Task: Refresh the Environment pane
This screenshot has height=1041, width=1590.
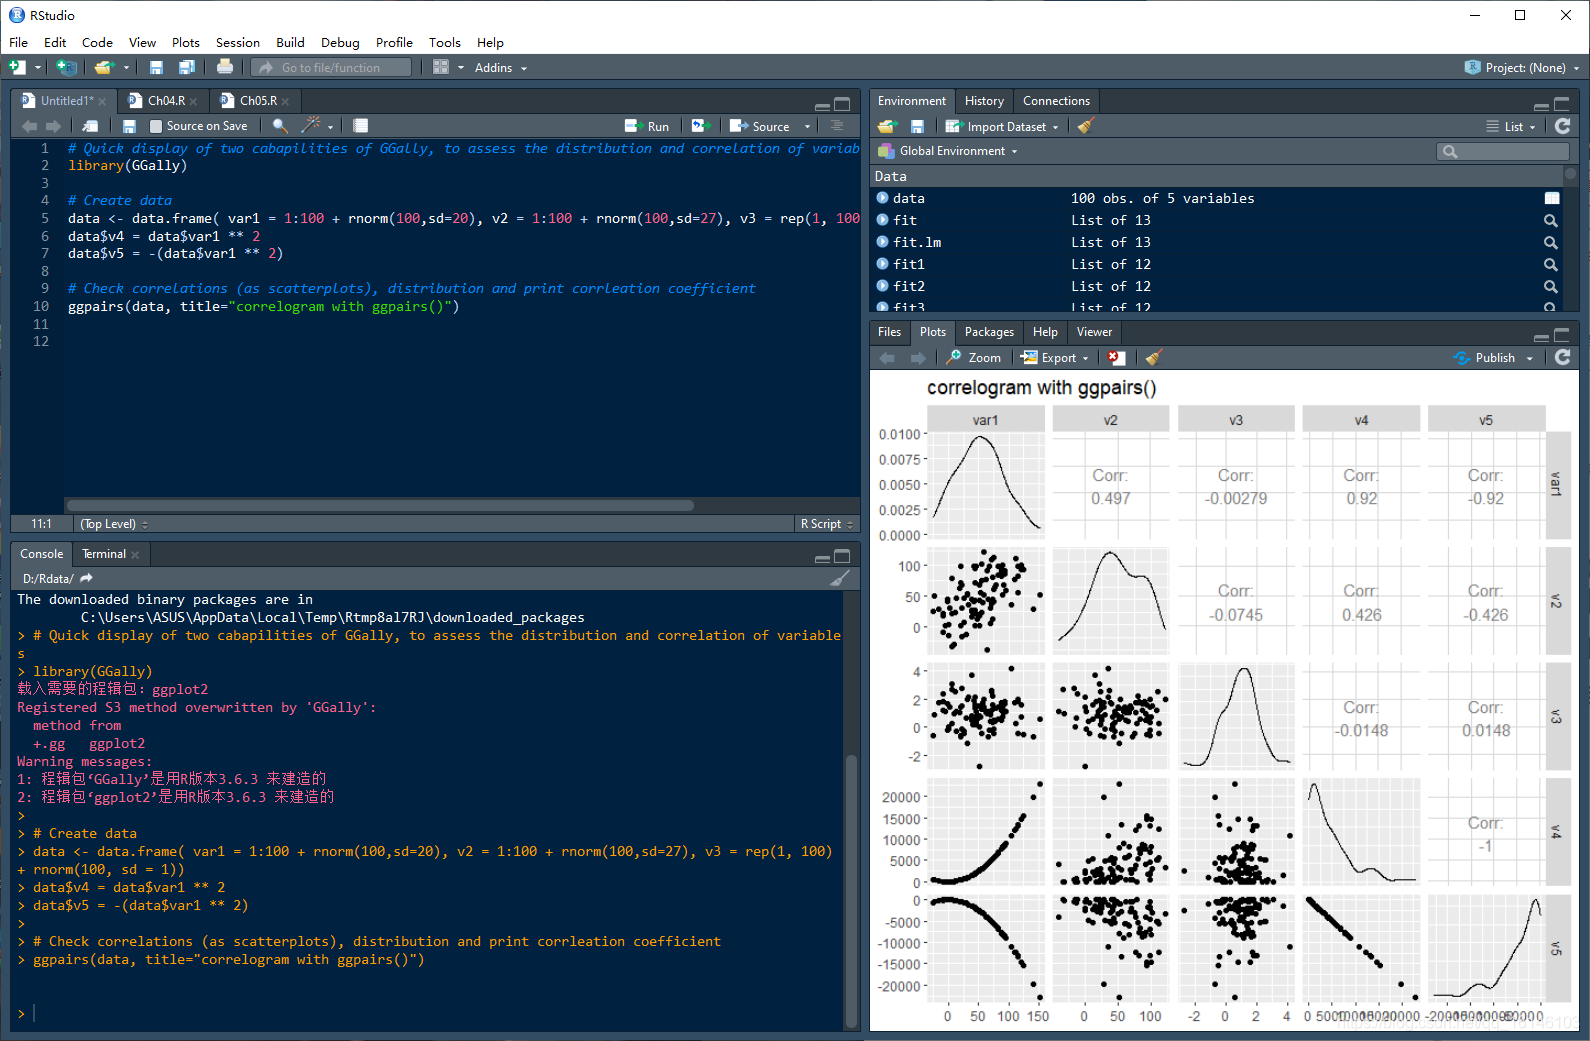Action: [x=1563, y=126]
